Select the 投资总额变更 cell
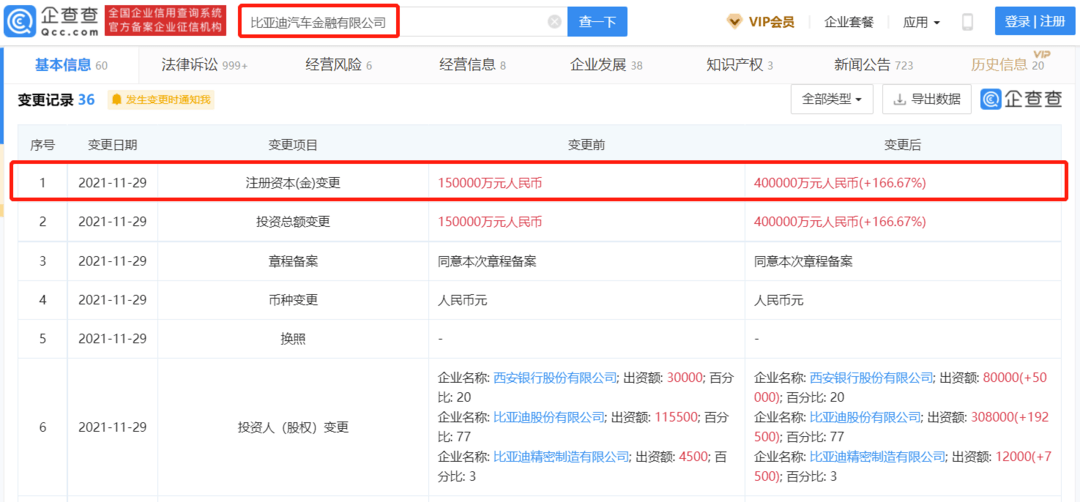Viewport: 1080px width, 502px height. 293,222
